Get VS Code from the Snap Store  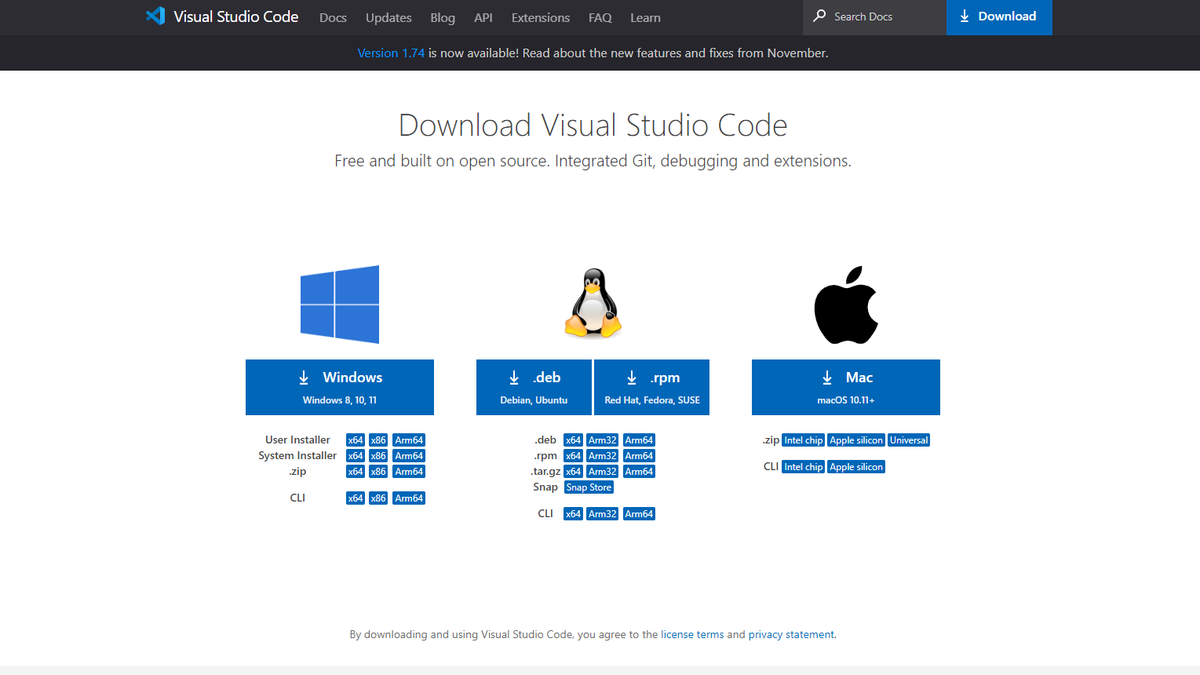coord(588,487)
